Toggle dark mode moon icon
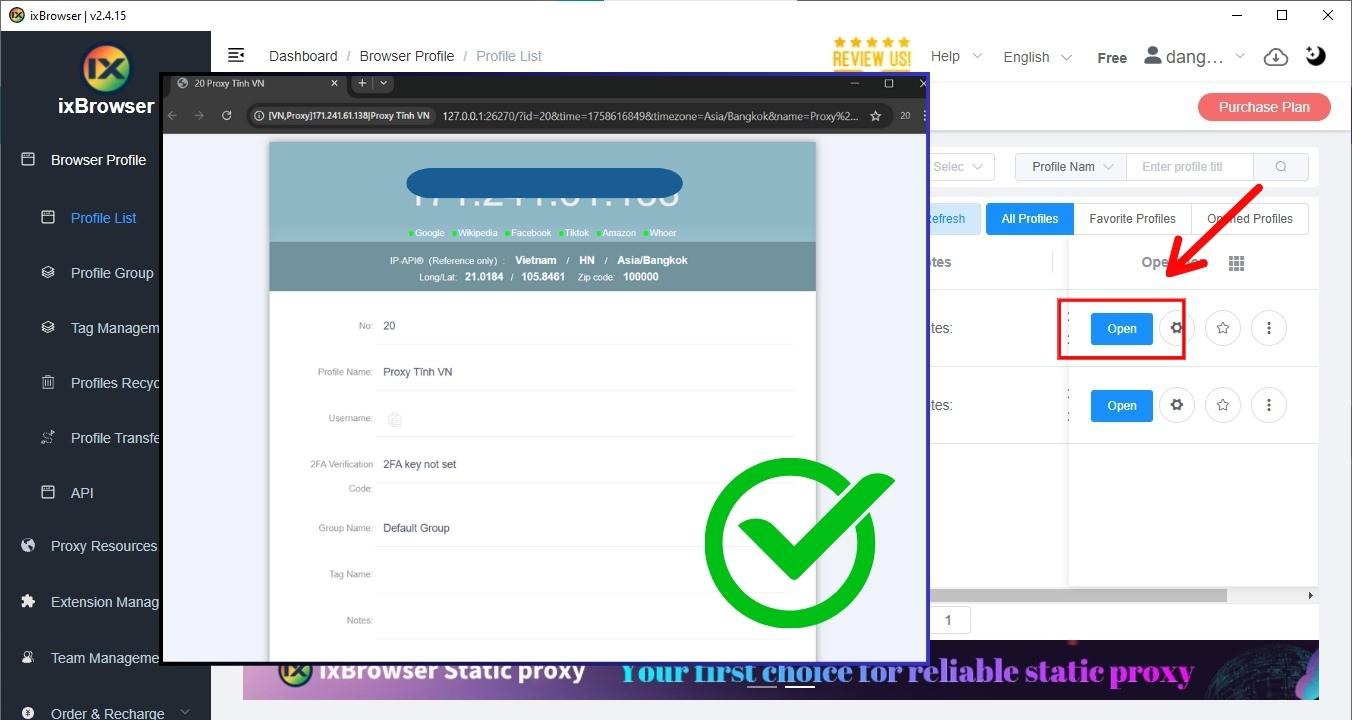The width and height of the screenshot is (1352, 720). pos(1316,56)
